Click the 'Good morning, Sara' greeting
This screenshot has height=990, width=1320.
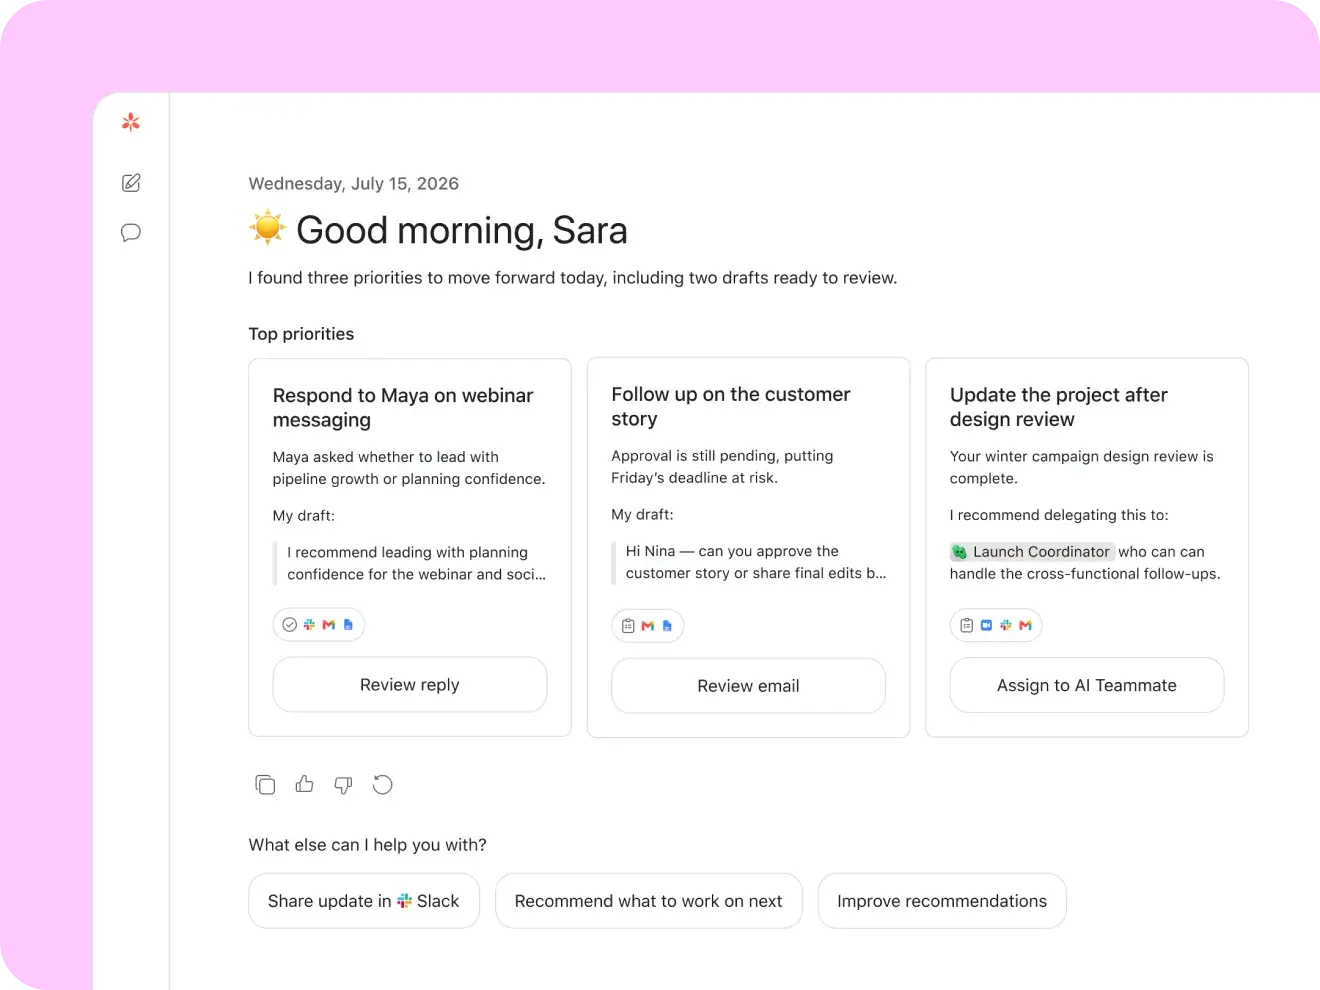pyautogui.click(x=462, y=230)
